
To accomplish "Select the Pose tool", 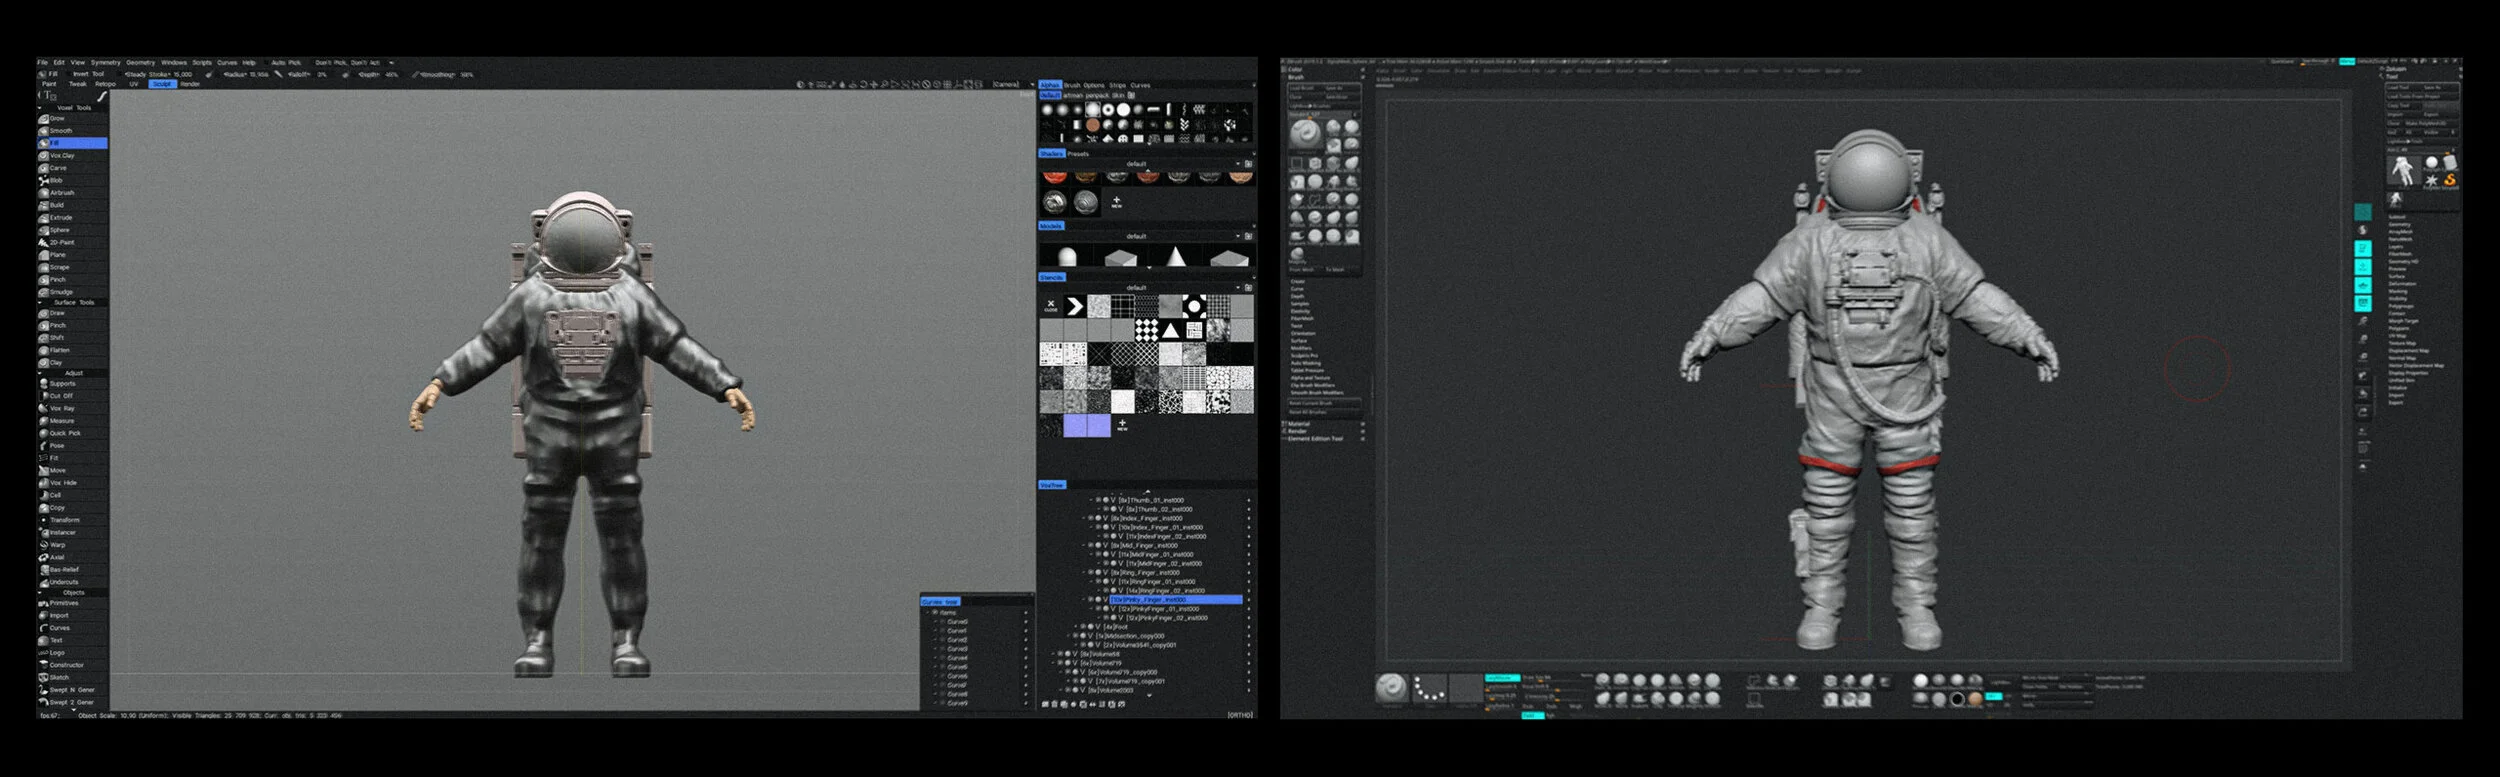I will pos(72,446).
